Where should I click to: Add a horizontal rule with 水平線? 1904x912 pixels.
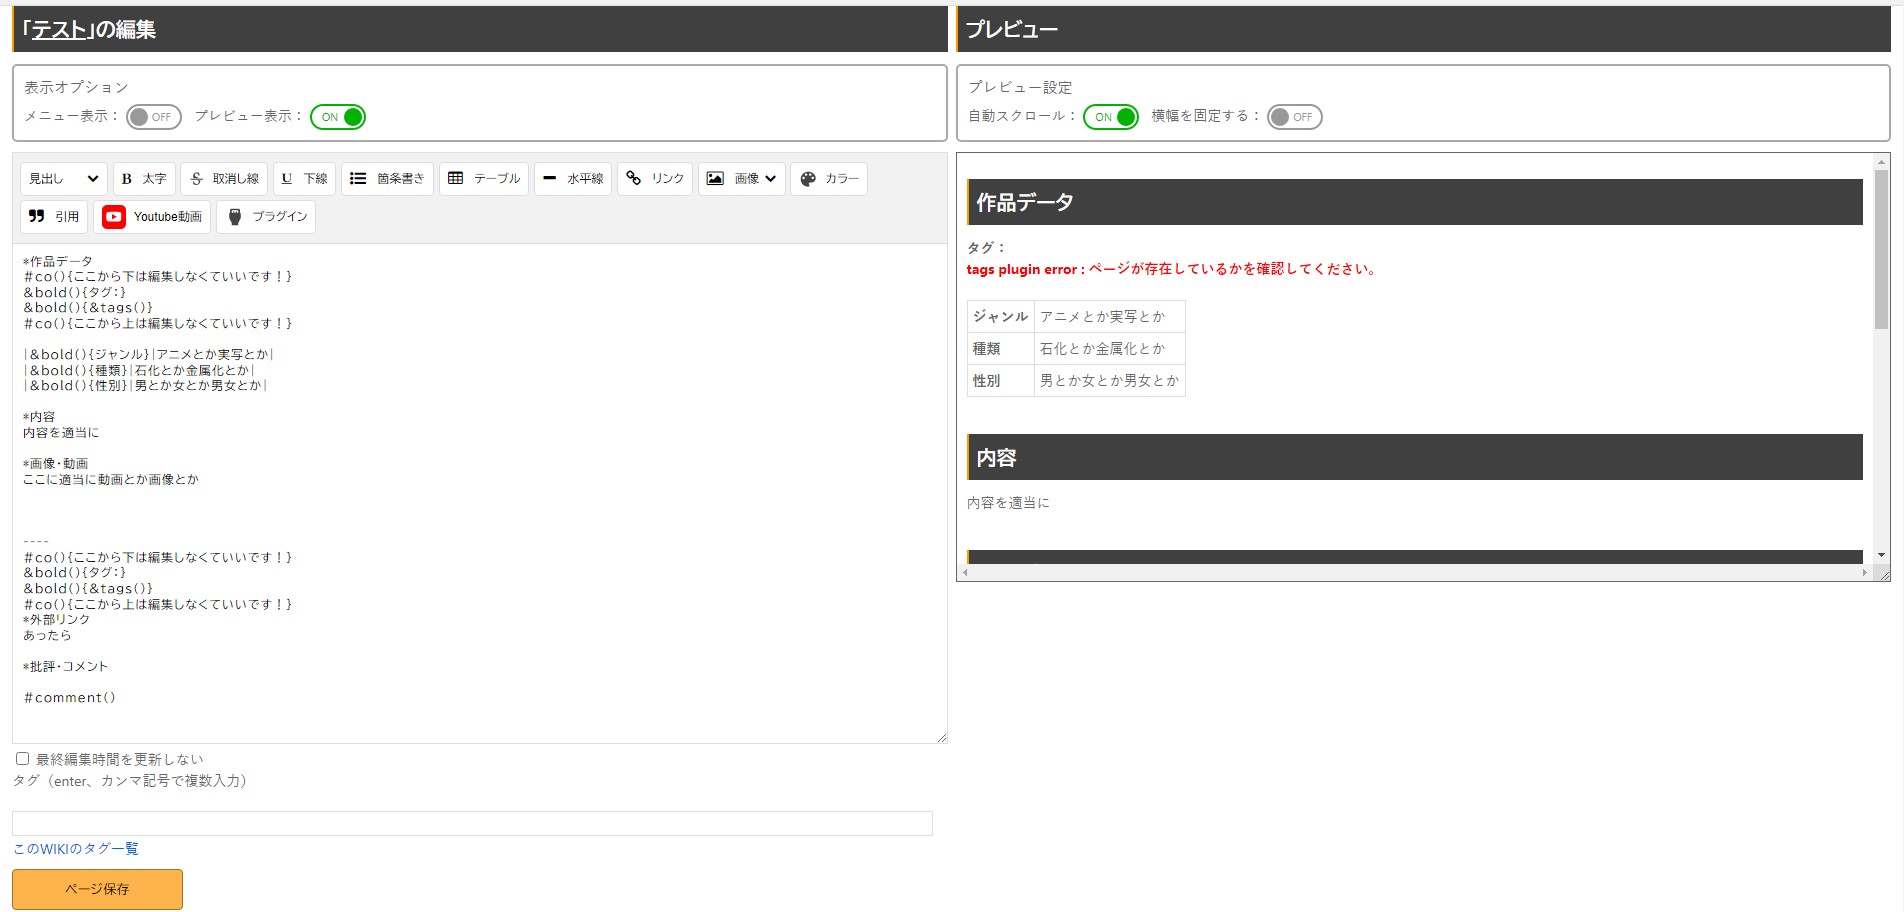pyautogui.click(x=573, y=179)
